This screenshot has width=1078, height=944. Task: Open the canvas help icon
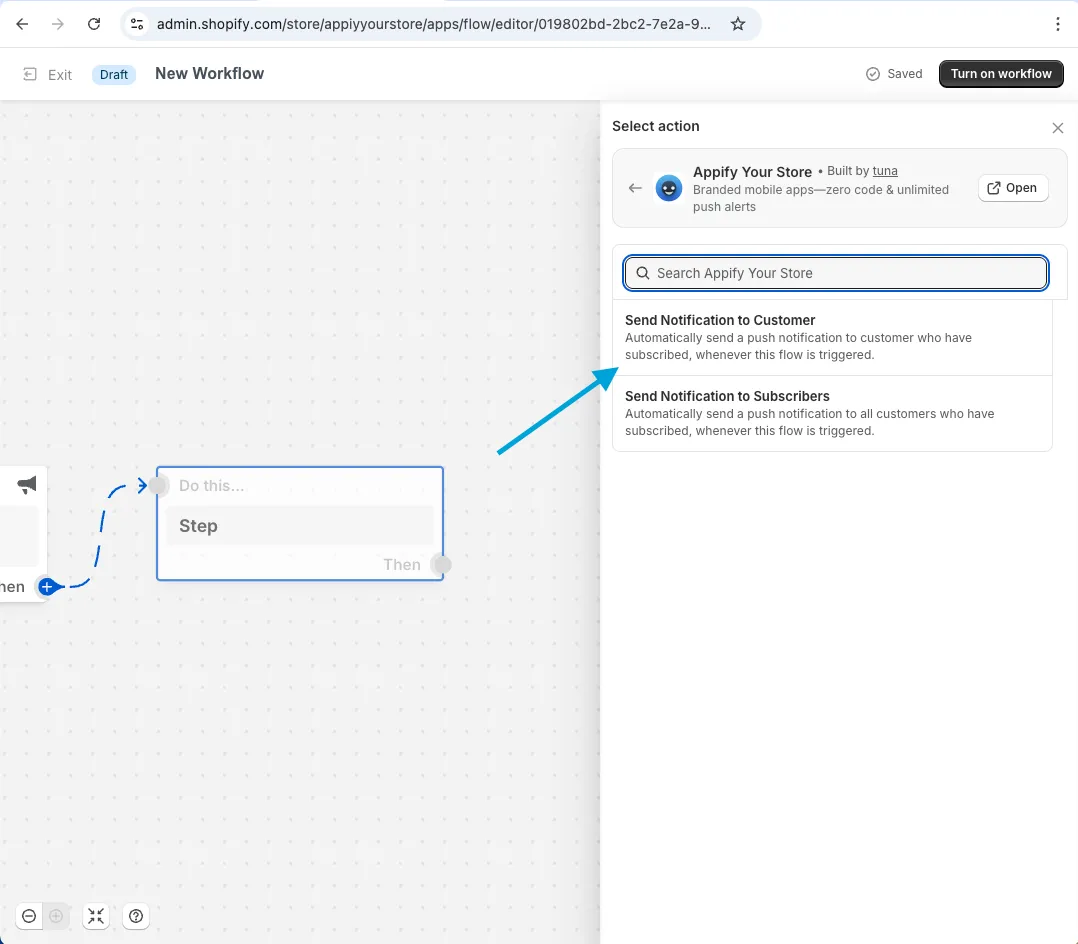click(136, 916)
